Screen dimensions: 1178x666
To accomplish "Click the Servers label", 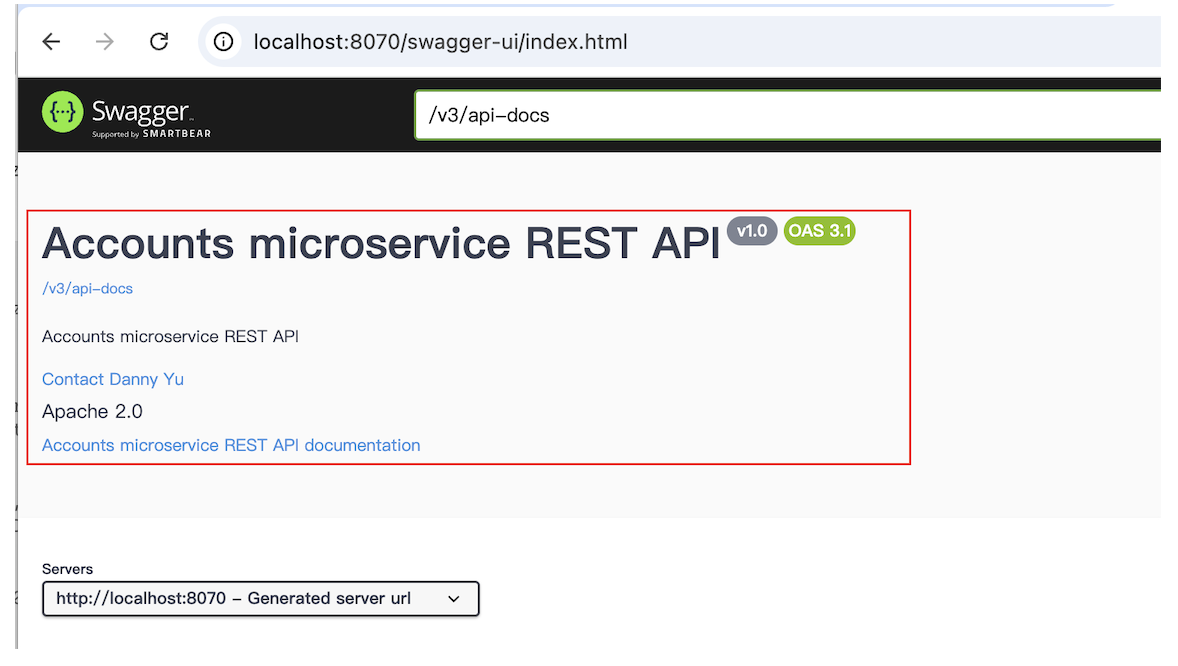I will tap(68, 569).
